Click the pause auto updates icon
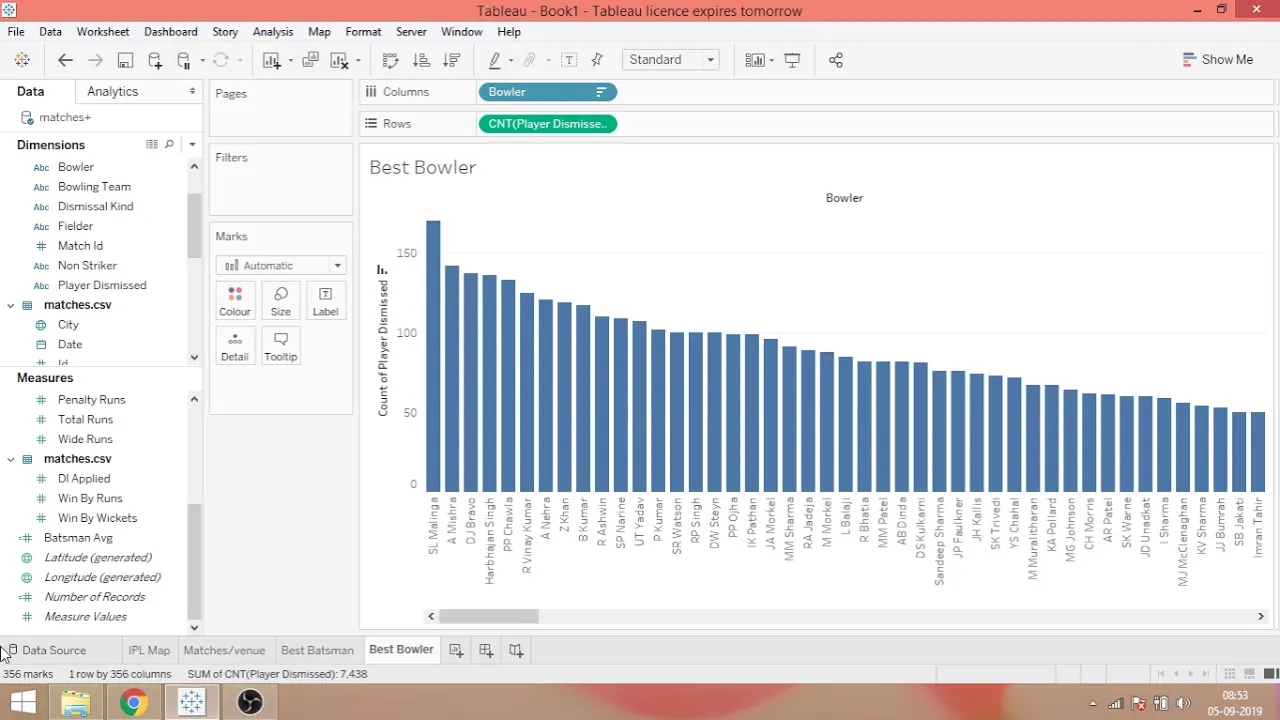 click(x=183, y=60)
